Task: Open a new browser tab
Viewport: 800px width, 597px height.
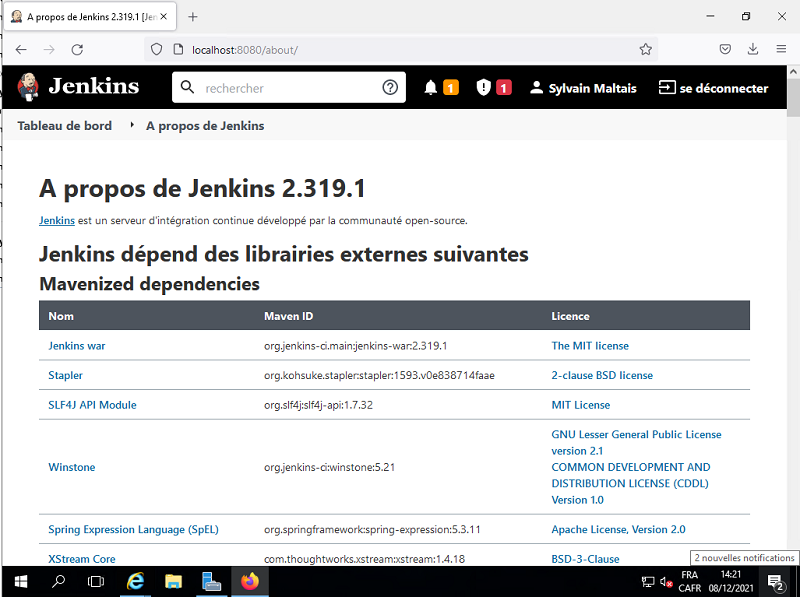Action: 193,17
